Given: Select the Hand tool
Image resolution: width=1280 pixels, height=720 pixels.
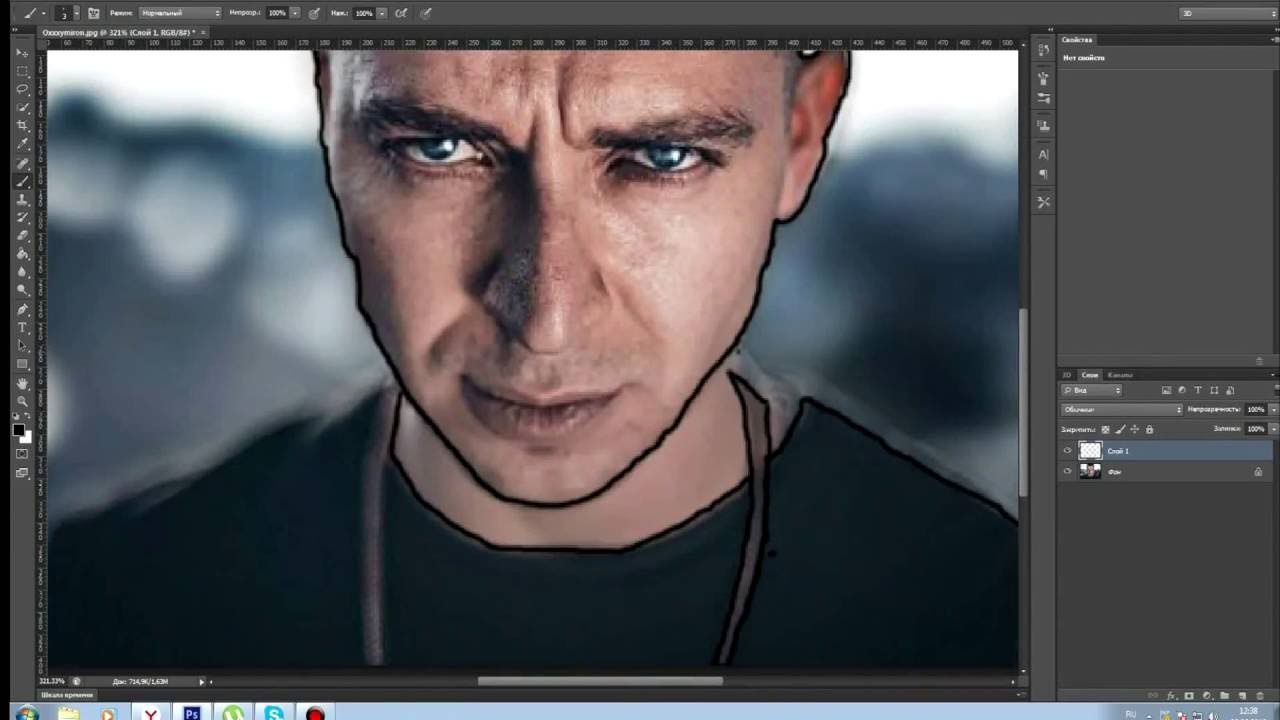Looking at the screenshot, I should point(22,383).
